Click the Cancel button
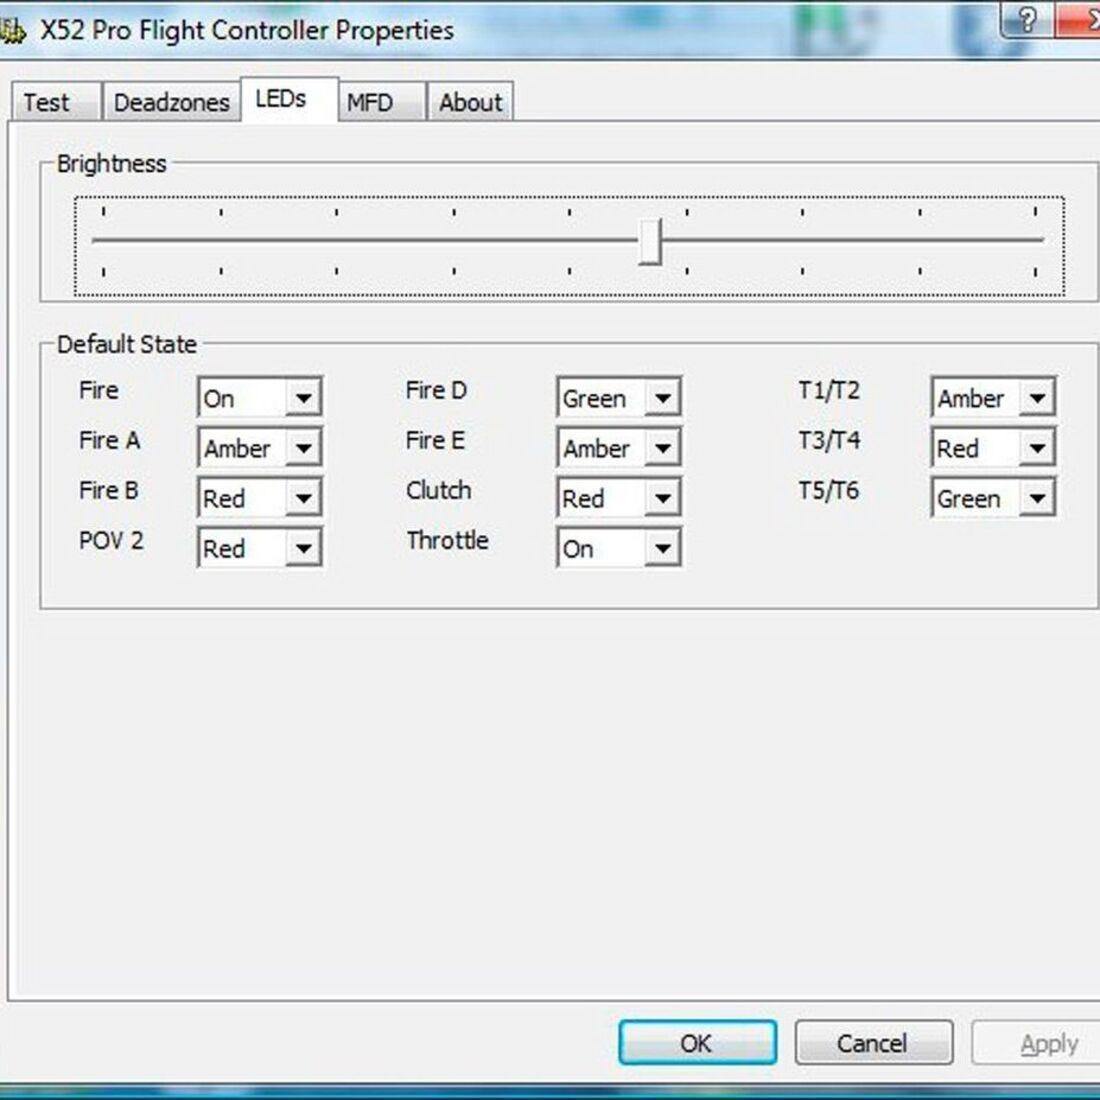Screen dimensions: 1100x1100 coord(872,1043)
